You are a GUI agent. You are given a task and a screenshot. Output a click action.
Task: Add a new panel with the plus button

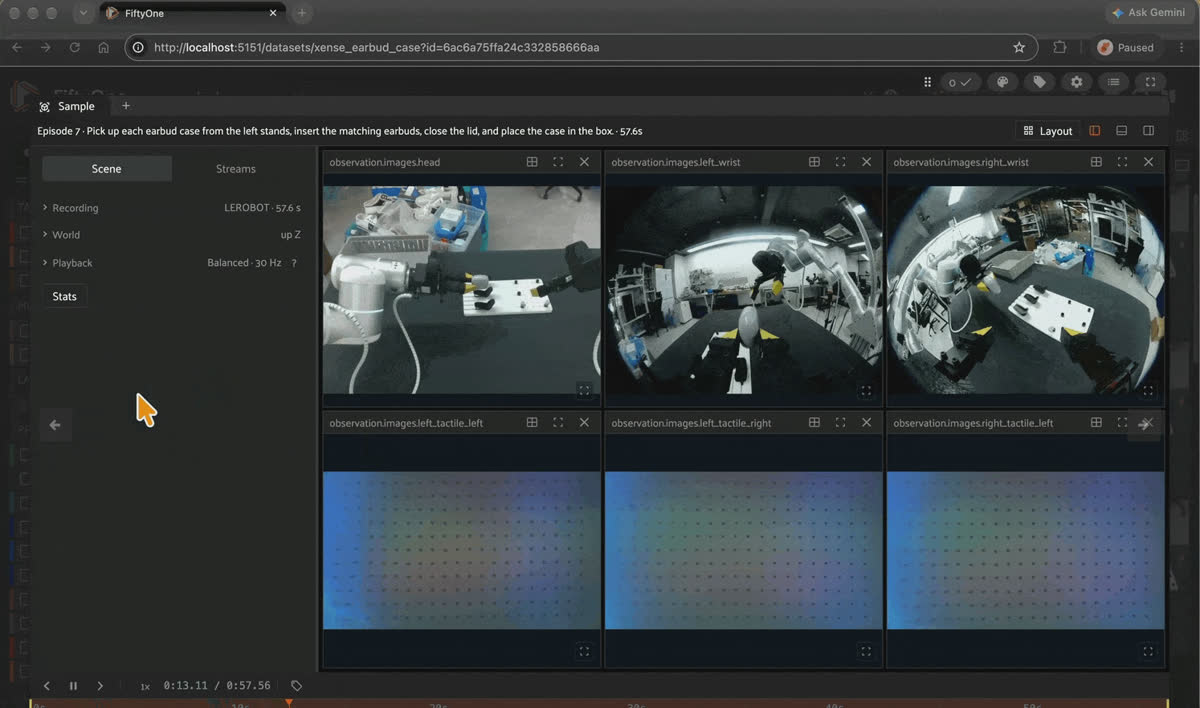tap(125, 106)
